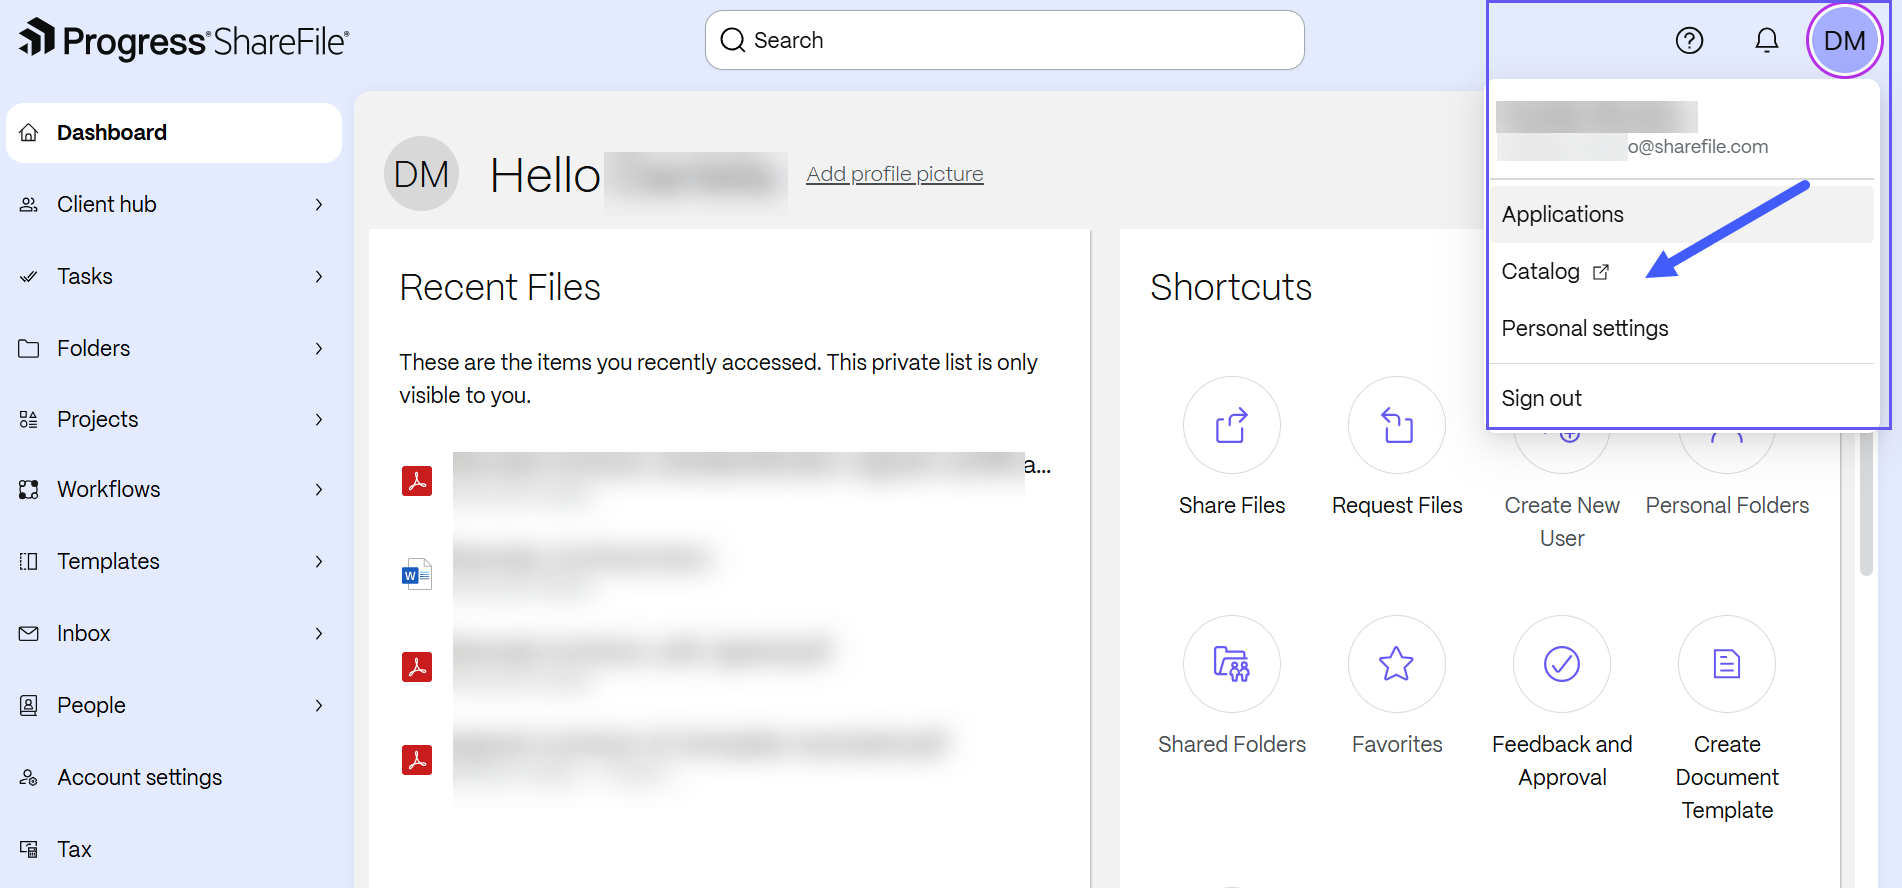Click the Folders sidebar icon
1902x888 pixels.
pos(29,349)
